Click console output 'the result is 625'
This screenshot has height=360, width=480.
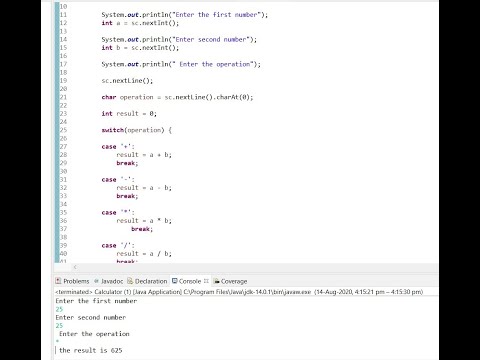pos(91,350)
